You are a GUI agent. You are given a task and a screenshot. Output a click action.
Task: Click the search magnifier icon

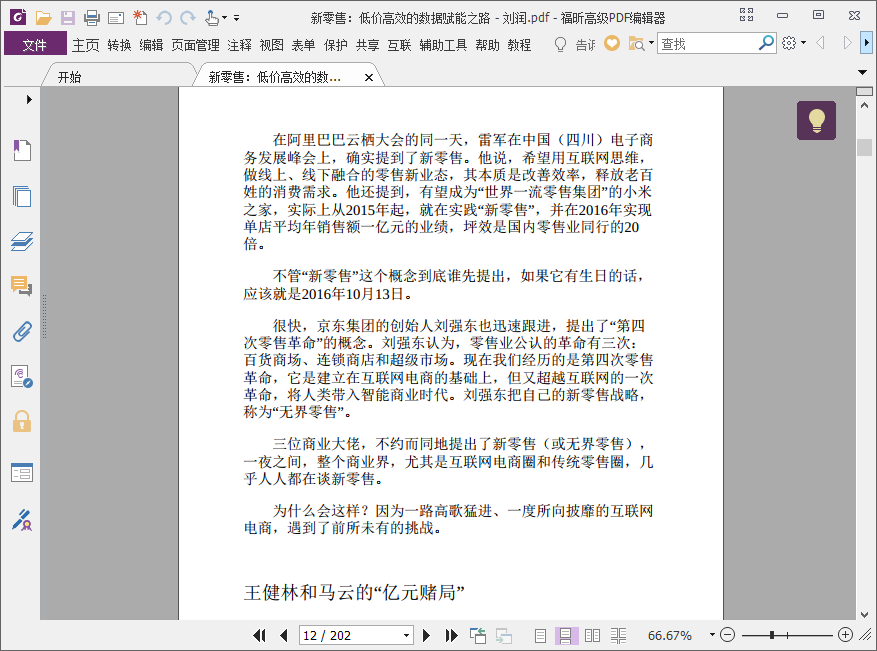coord(766,43)
